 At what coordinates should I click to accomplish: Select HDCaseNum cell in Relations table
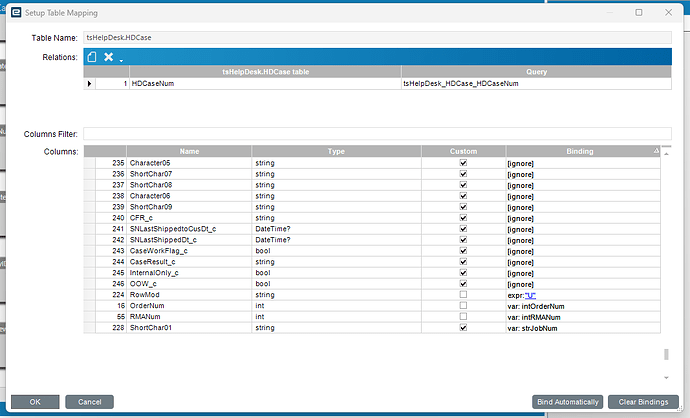click(265, 84)
